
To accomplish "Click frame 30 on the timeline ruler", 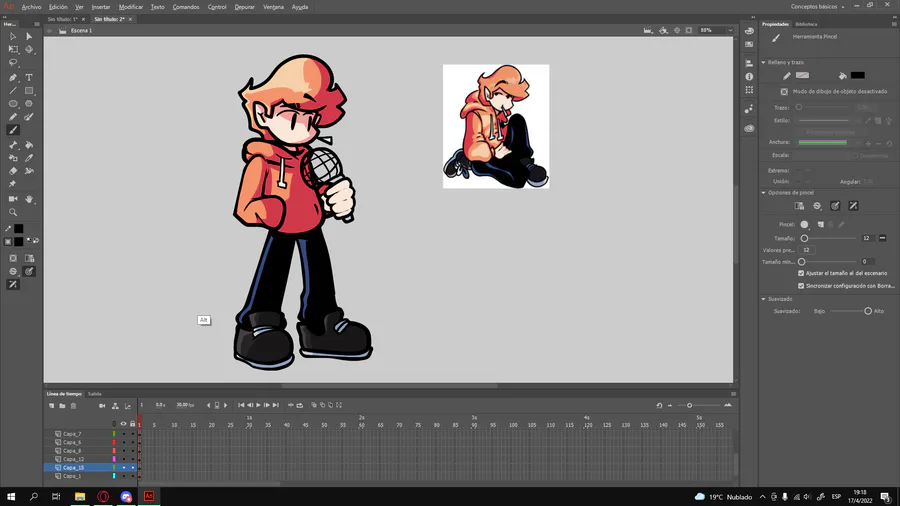I will [249, 425].
